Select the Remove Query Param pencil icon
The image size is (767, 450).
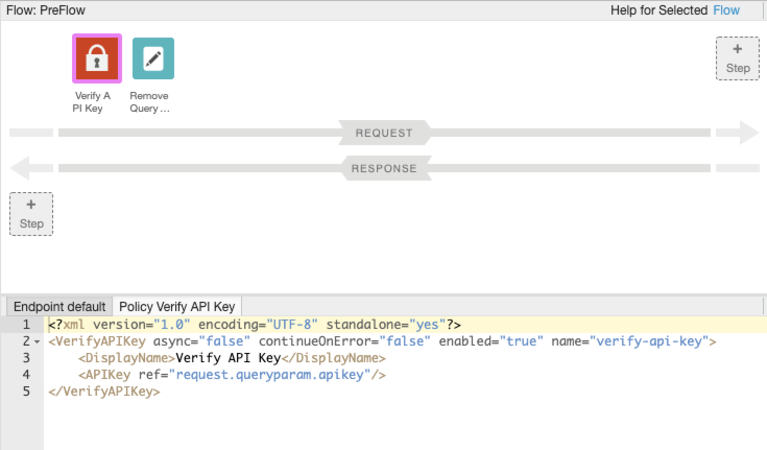pos(152,59)
